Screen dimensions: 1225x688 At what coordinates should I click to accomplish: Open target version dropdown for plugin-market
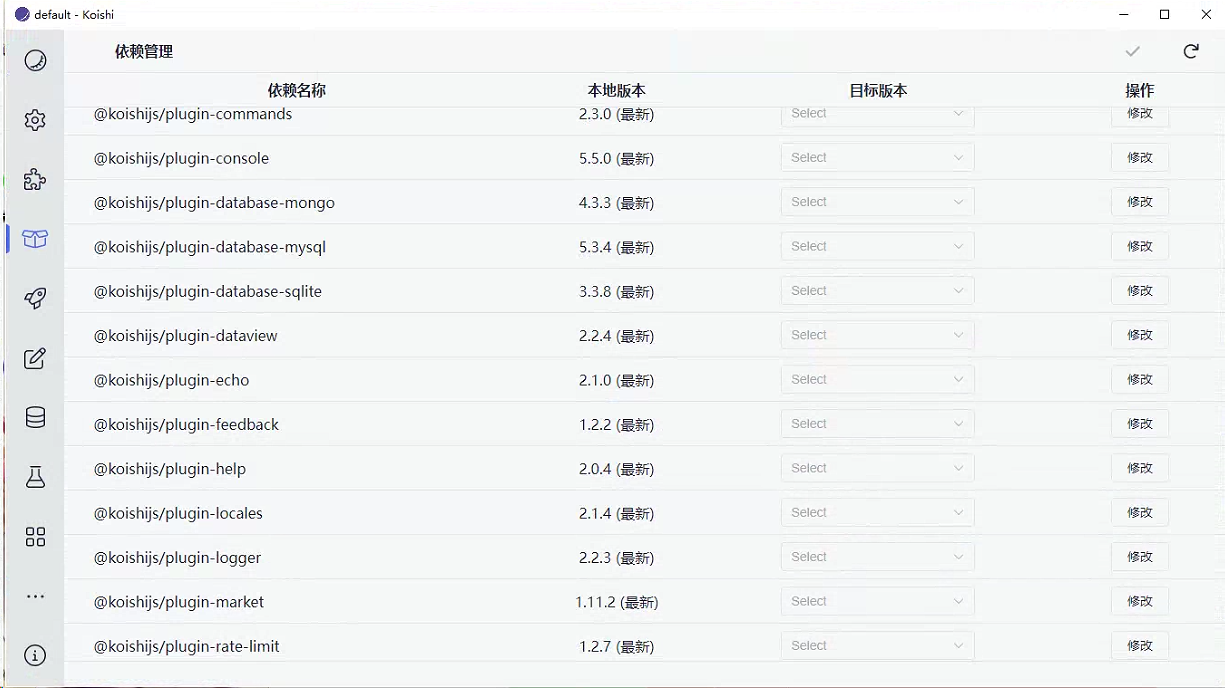(x=877, y=601)
